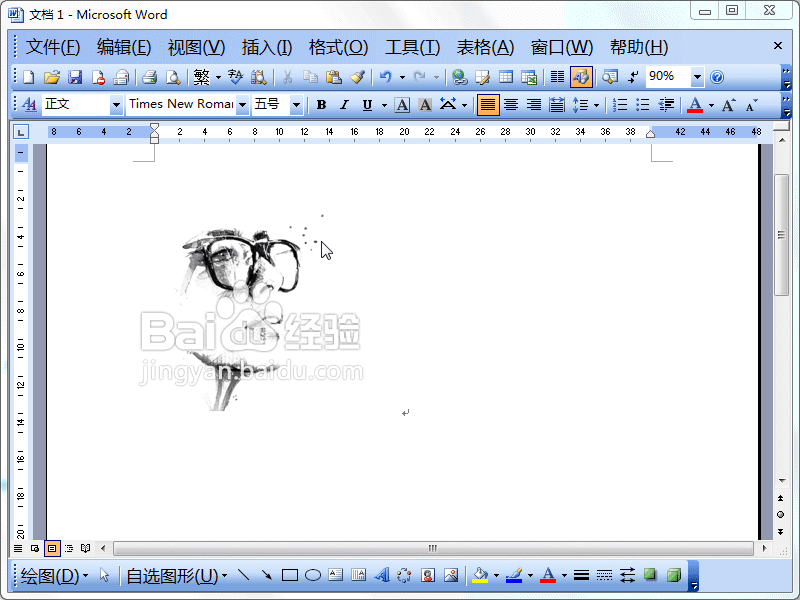The height and width of the screenshot is (600, 800).
Task: Undo the last action
Action: click(x=386, y=77)
